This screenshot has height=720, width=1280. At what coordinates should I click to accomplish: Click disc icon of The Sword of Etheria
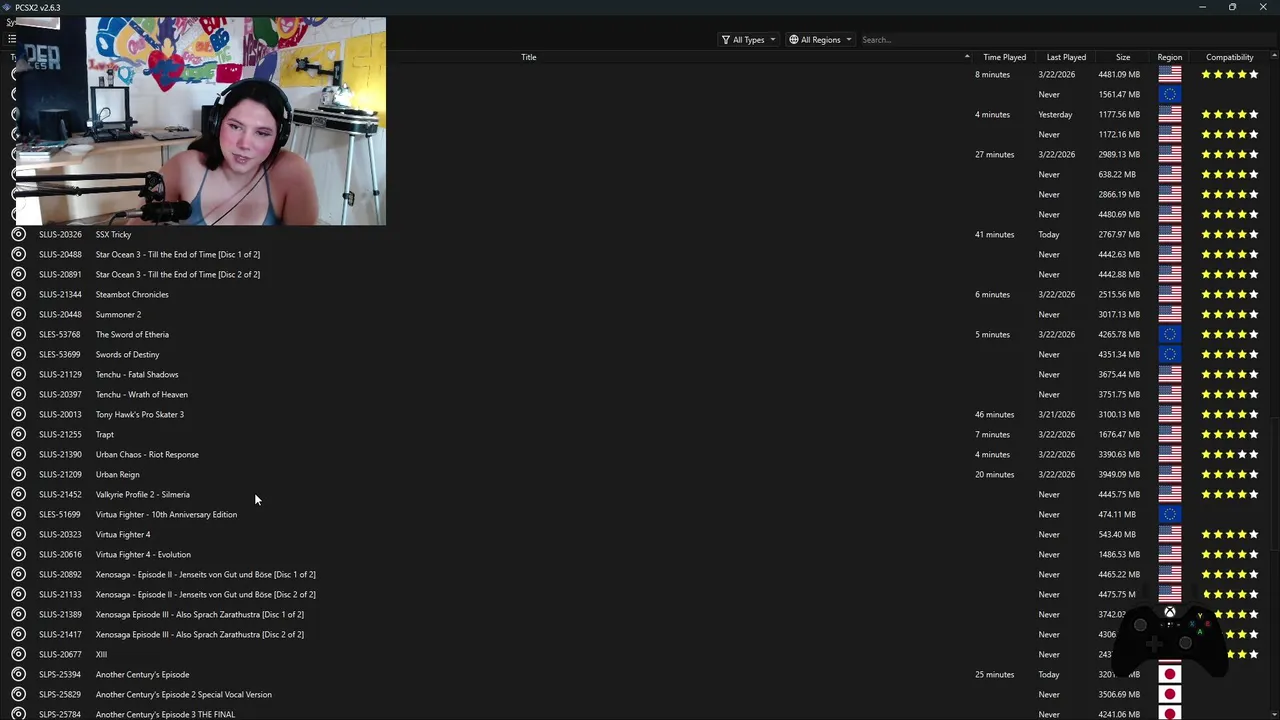point(18,334)
